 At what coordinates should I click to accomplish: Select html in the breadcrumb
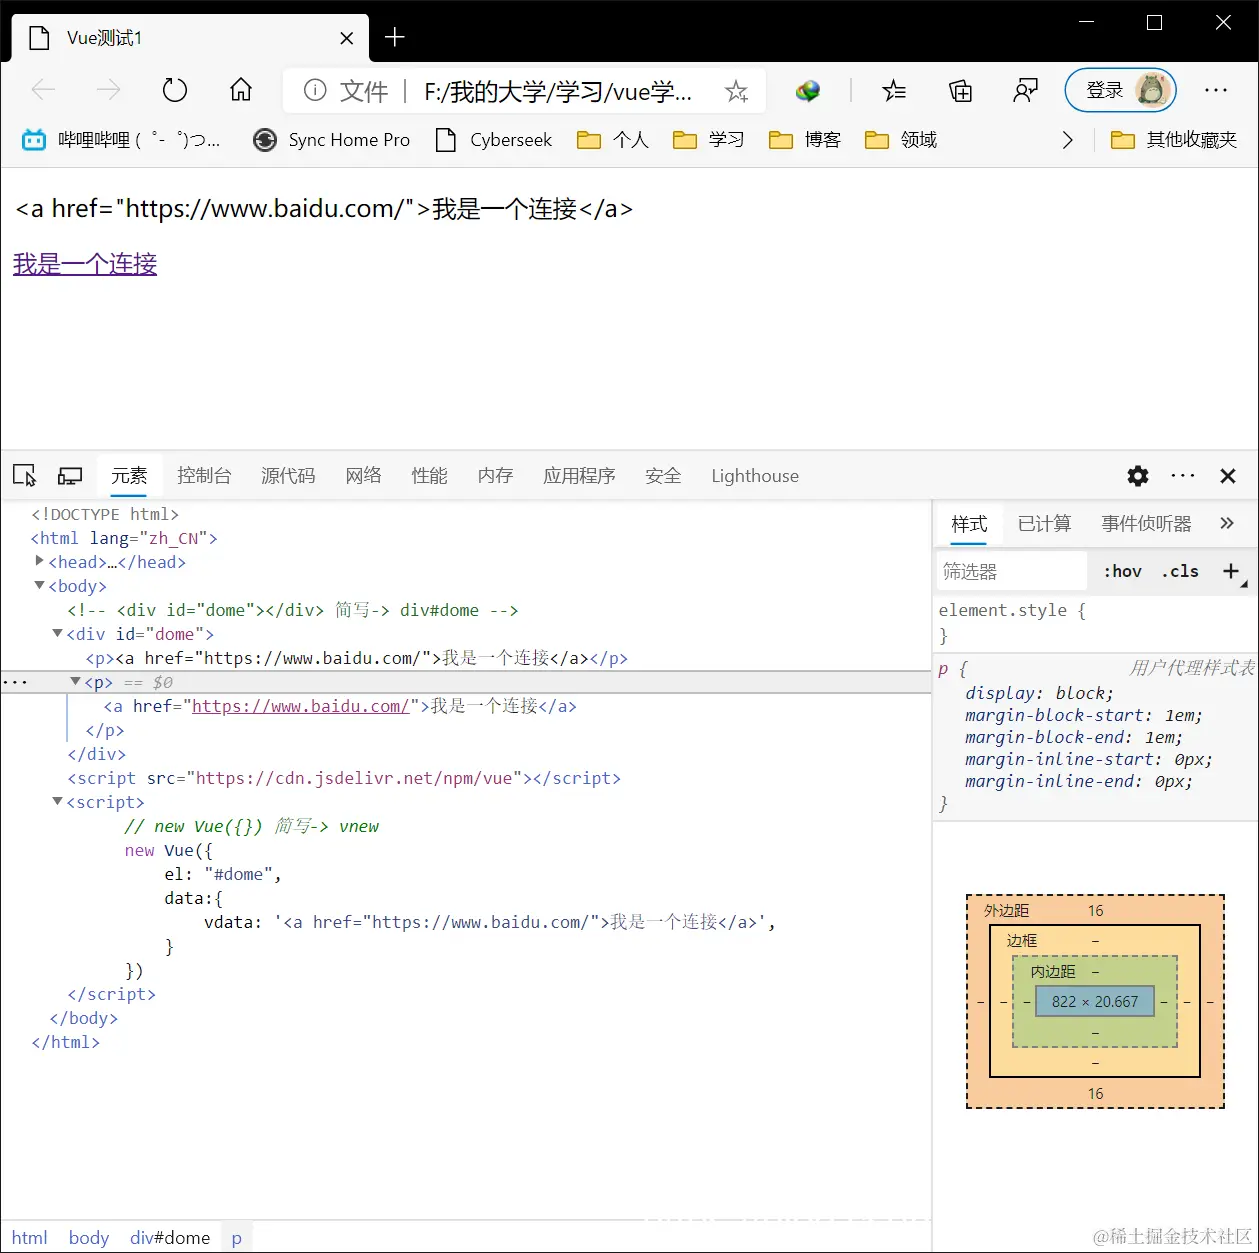point(30,1238)
